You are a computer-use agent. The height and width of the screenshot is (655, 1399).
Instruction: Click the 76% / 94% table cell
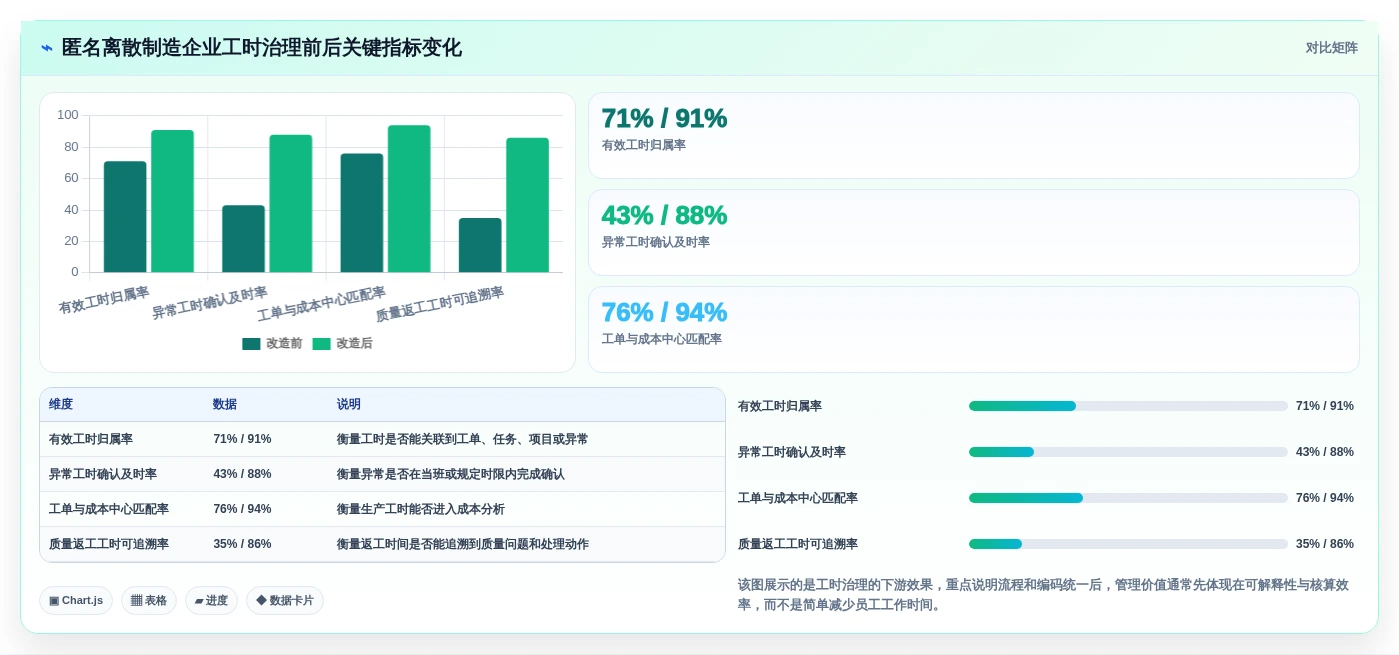coord(242,509)
